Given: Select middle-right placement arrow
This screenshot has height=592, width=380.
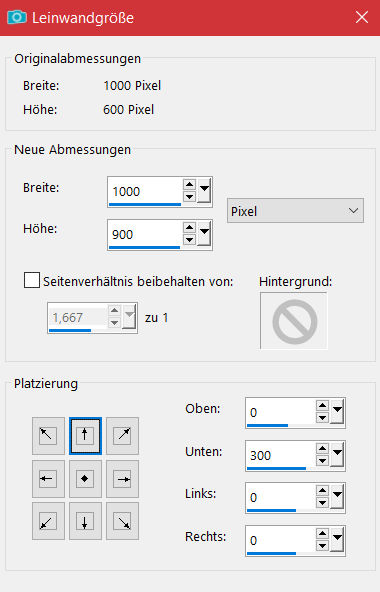Looking at the screenshot, I should pos(122,479).
